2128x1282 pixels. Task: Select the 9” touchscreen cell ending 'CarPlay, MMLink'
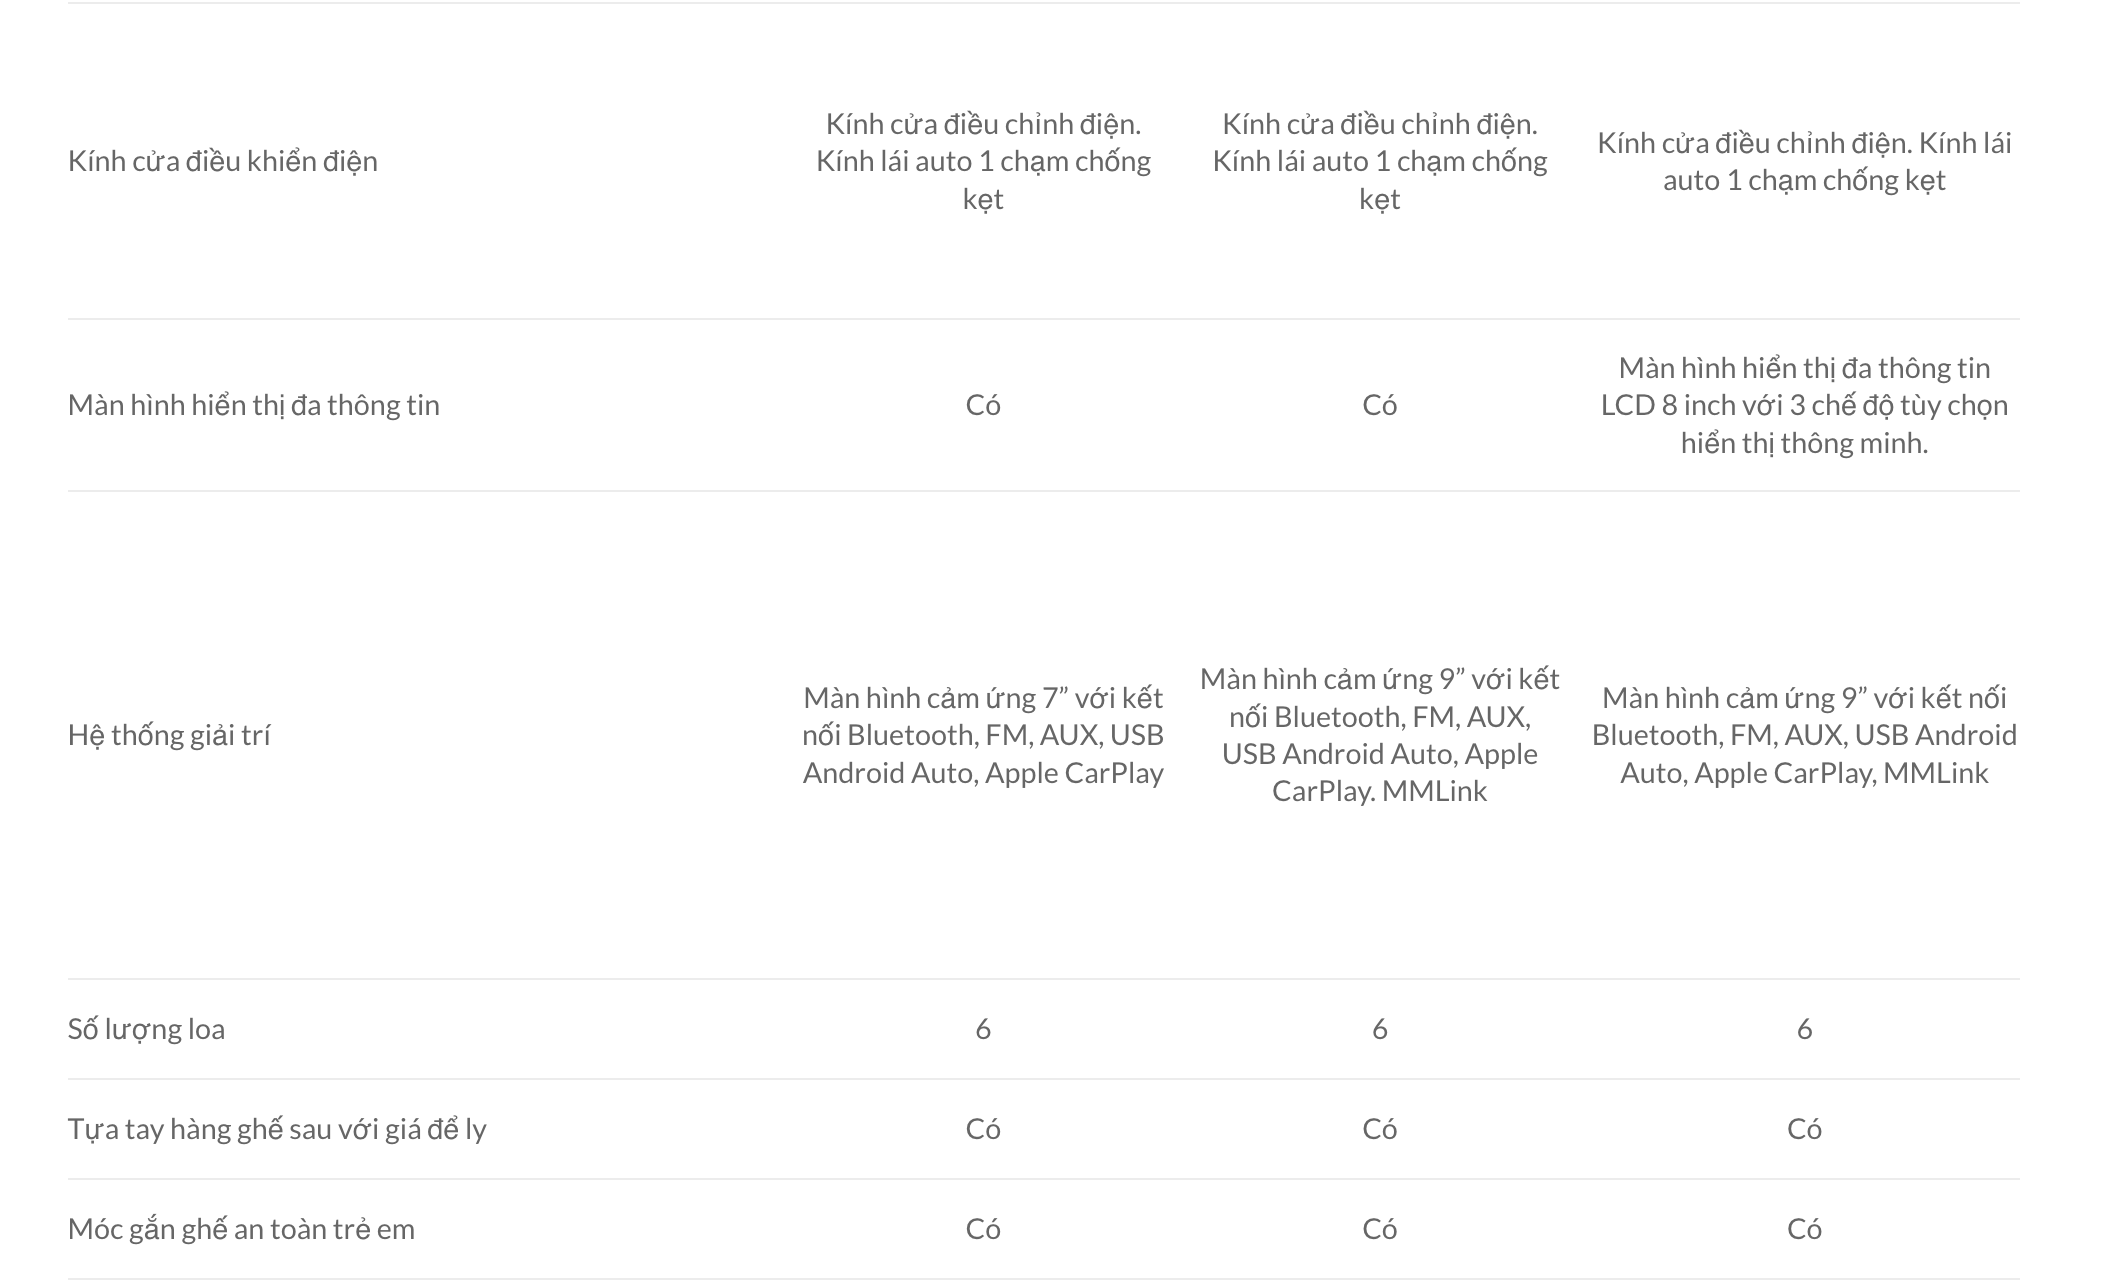(x=1804, y=735)
